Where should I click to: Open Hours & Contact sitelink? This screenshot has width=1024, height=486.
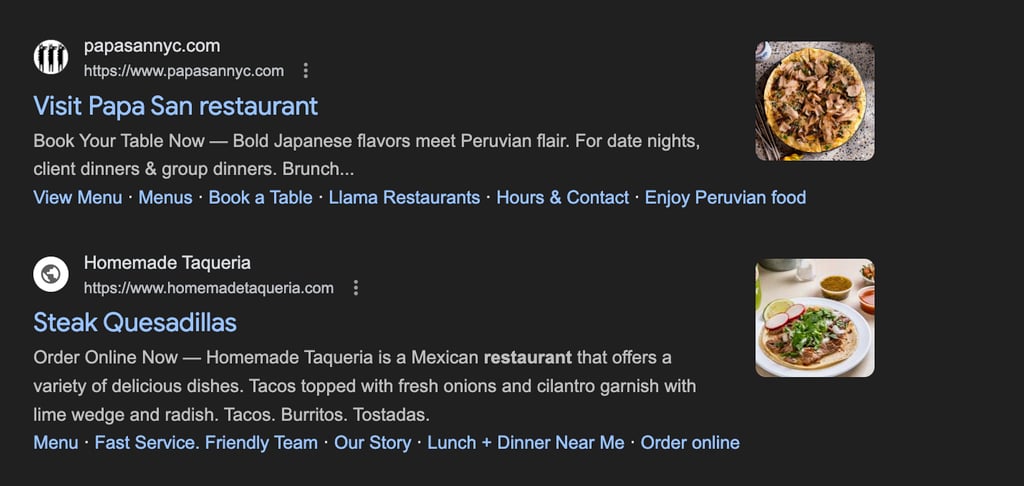(562, 197)
